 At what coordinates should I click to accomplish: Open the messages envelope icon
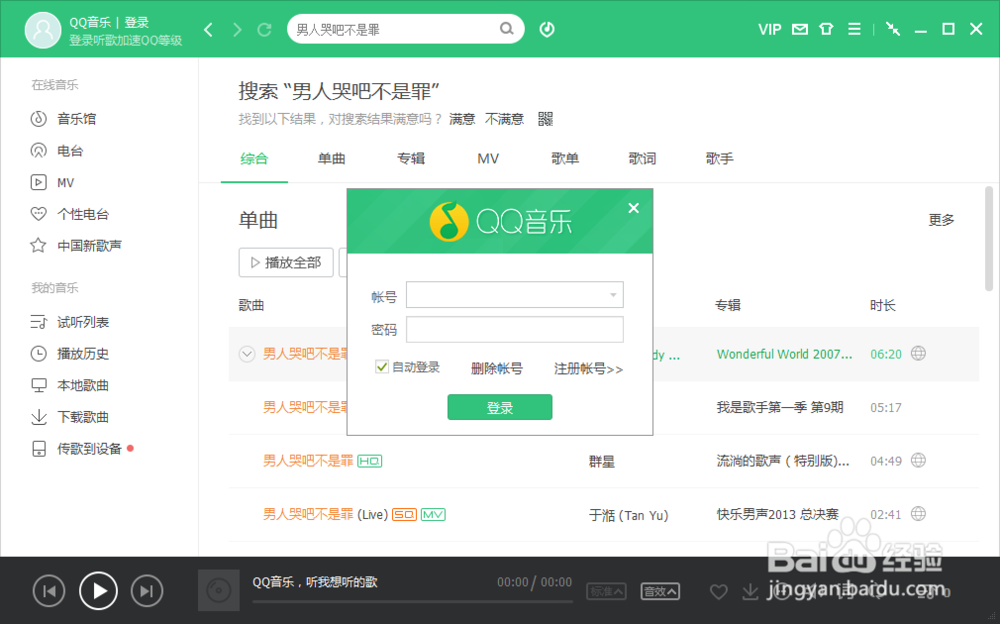pyautogui.click(x=800, y=29)
